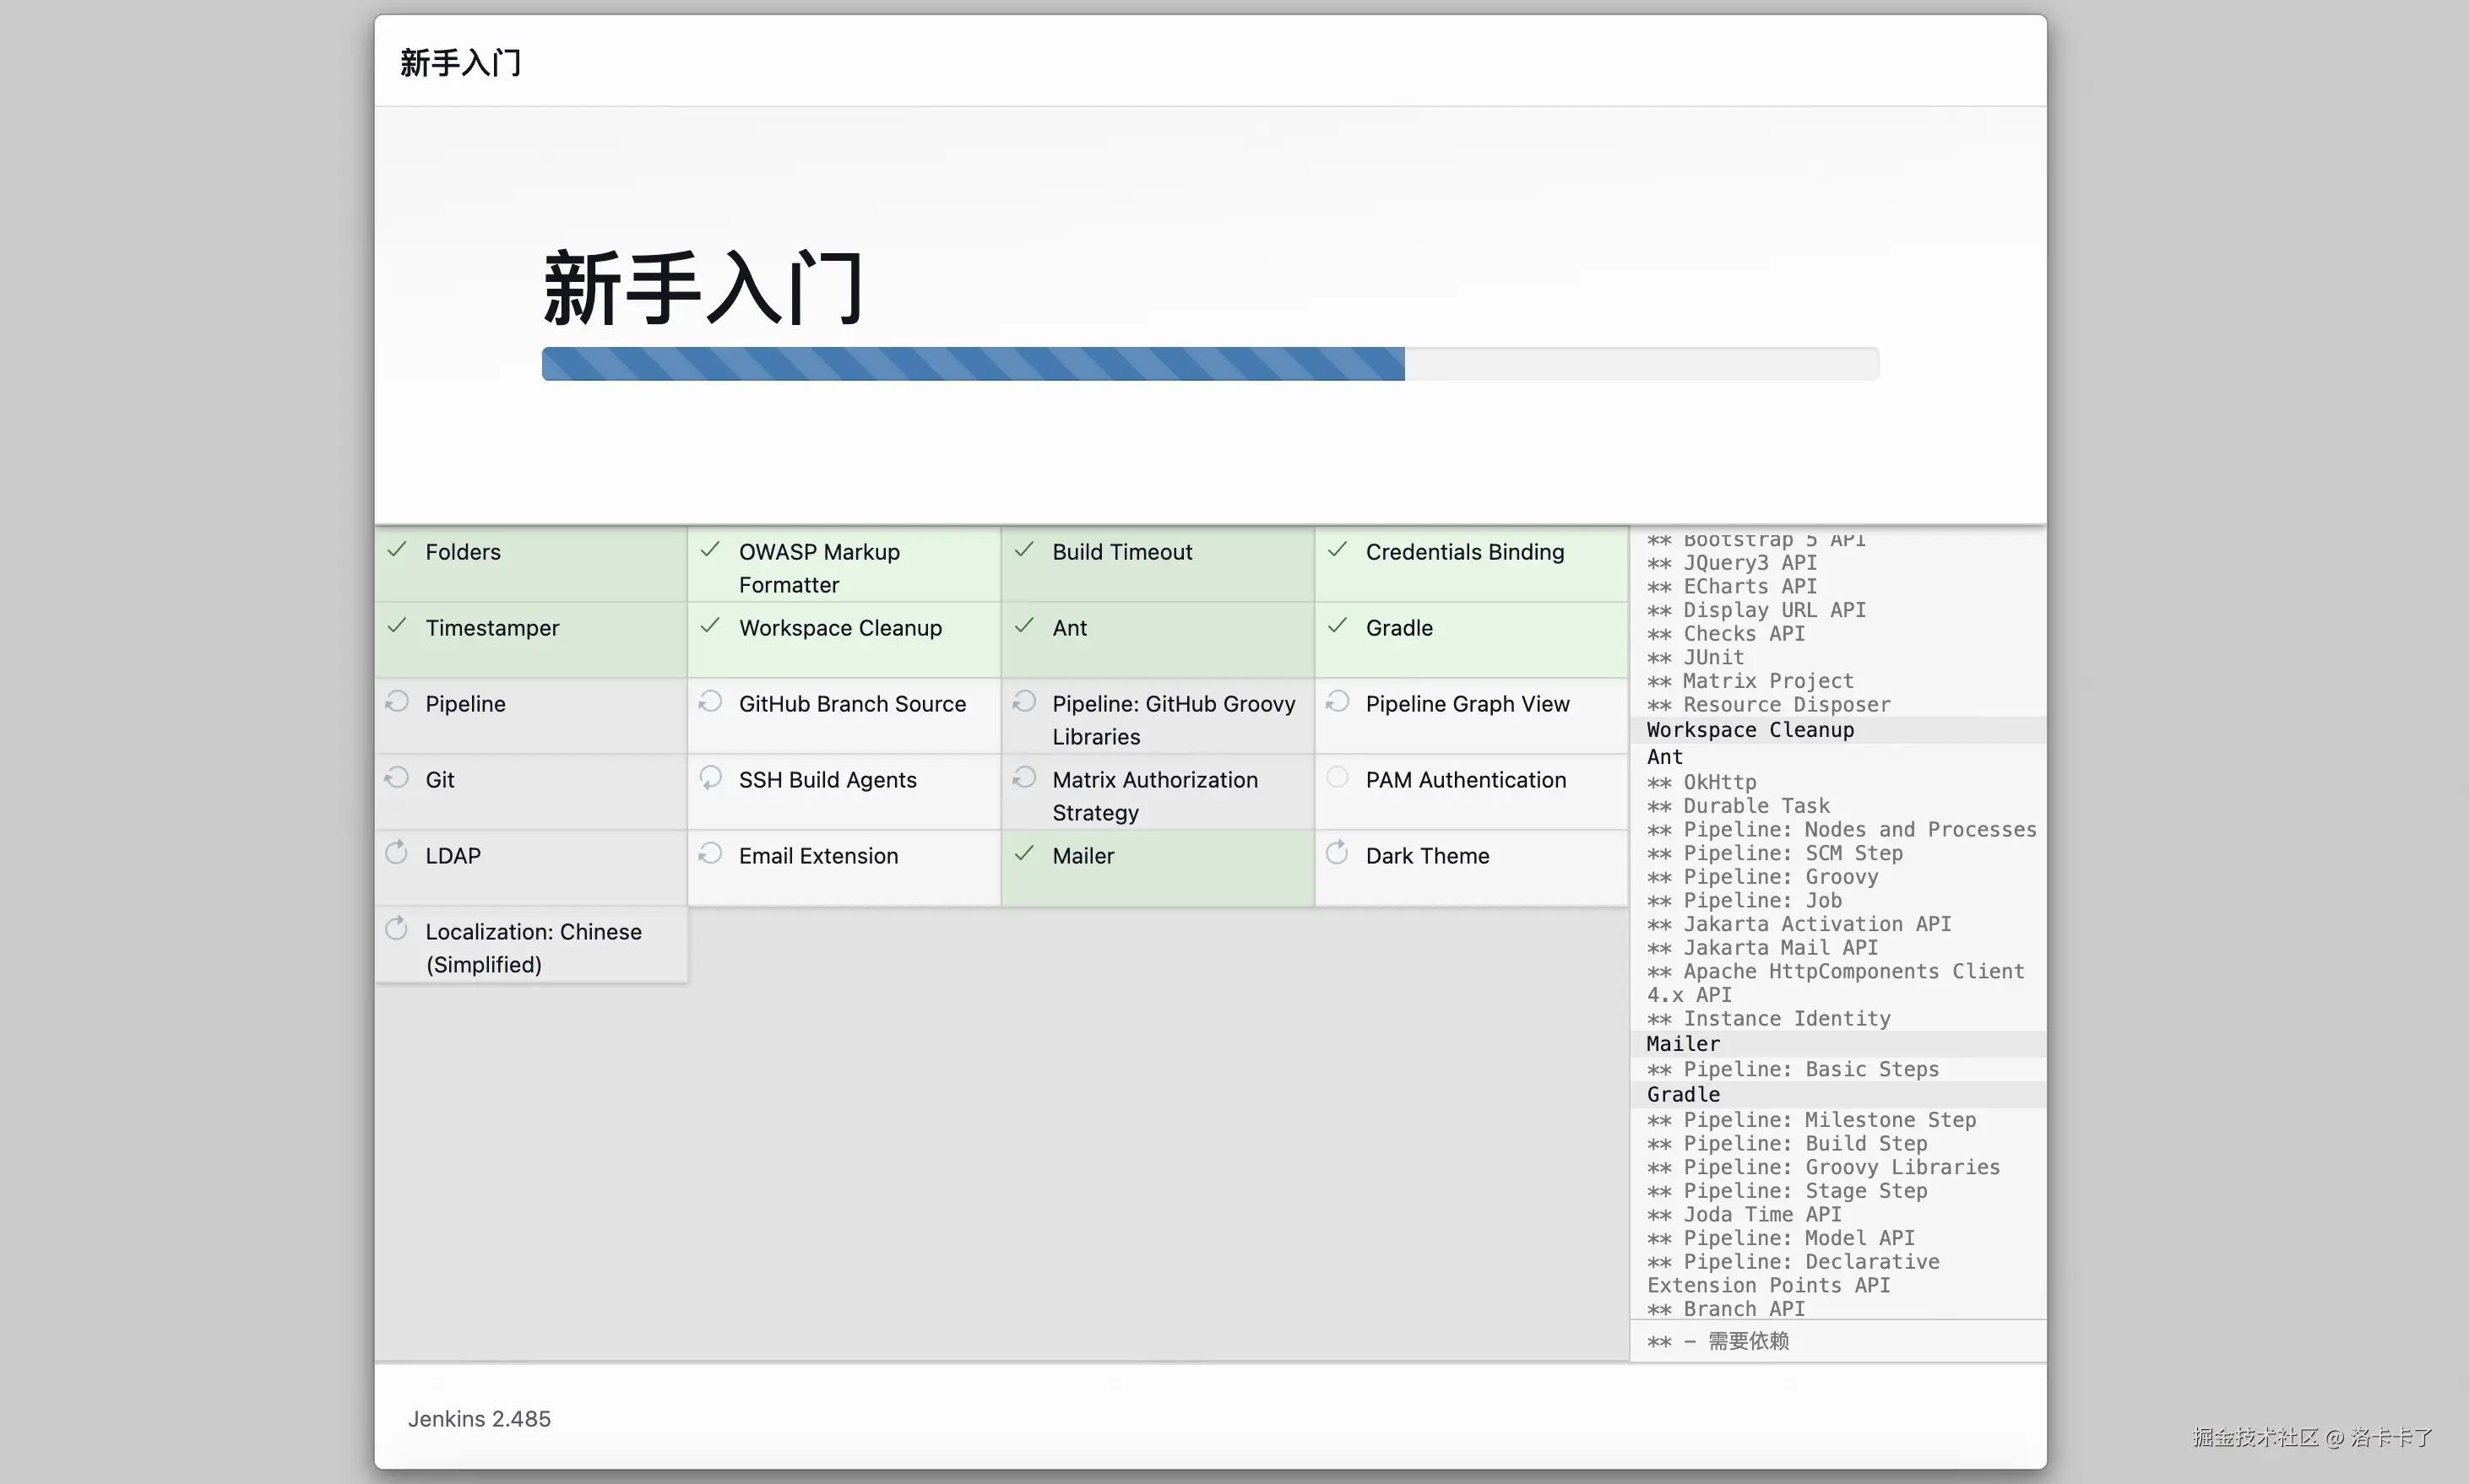Click the Gradle entry in the install log
Viewport: 2469px width, 1484px height.
pos(1683,1095)
